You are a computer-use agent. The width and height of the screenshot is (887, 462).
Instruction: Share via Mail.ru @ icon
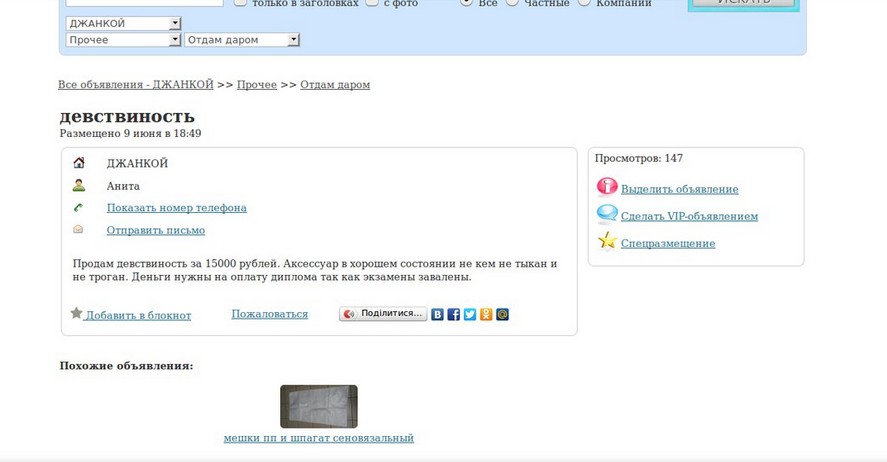502,314
